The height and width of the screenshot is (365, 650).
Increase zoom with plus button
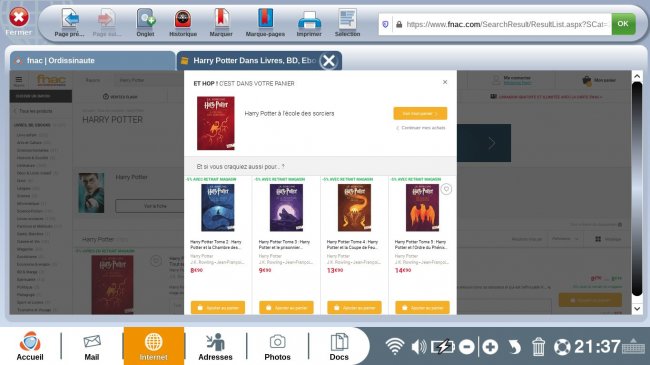[490, 347]
